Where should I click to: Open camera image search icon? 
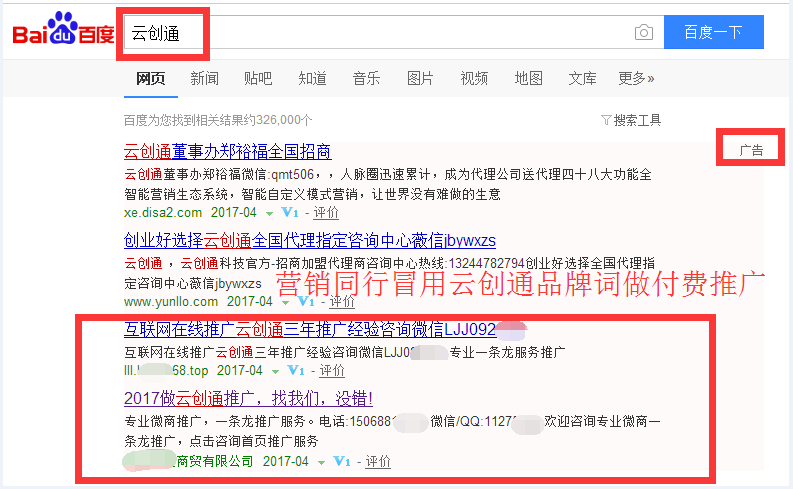(x=644, y=32)
